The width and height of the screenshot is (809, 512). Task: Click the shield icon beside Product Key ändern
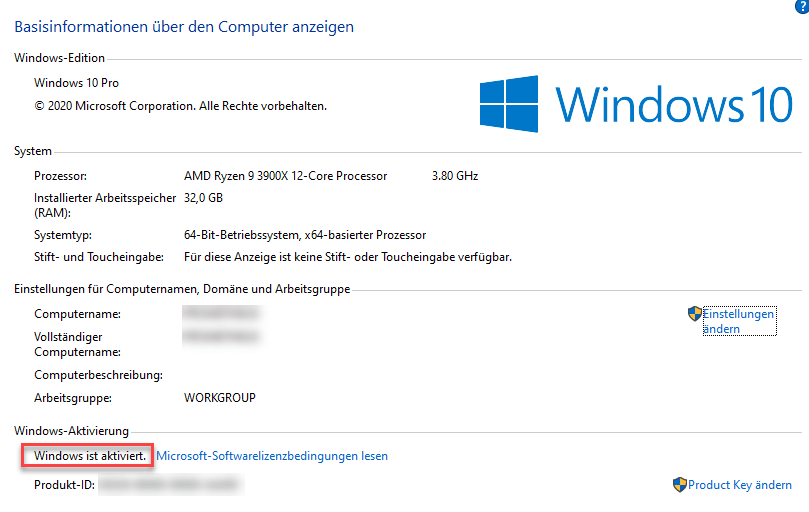679,484
